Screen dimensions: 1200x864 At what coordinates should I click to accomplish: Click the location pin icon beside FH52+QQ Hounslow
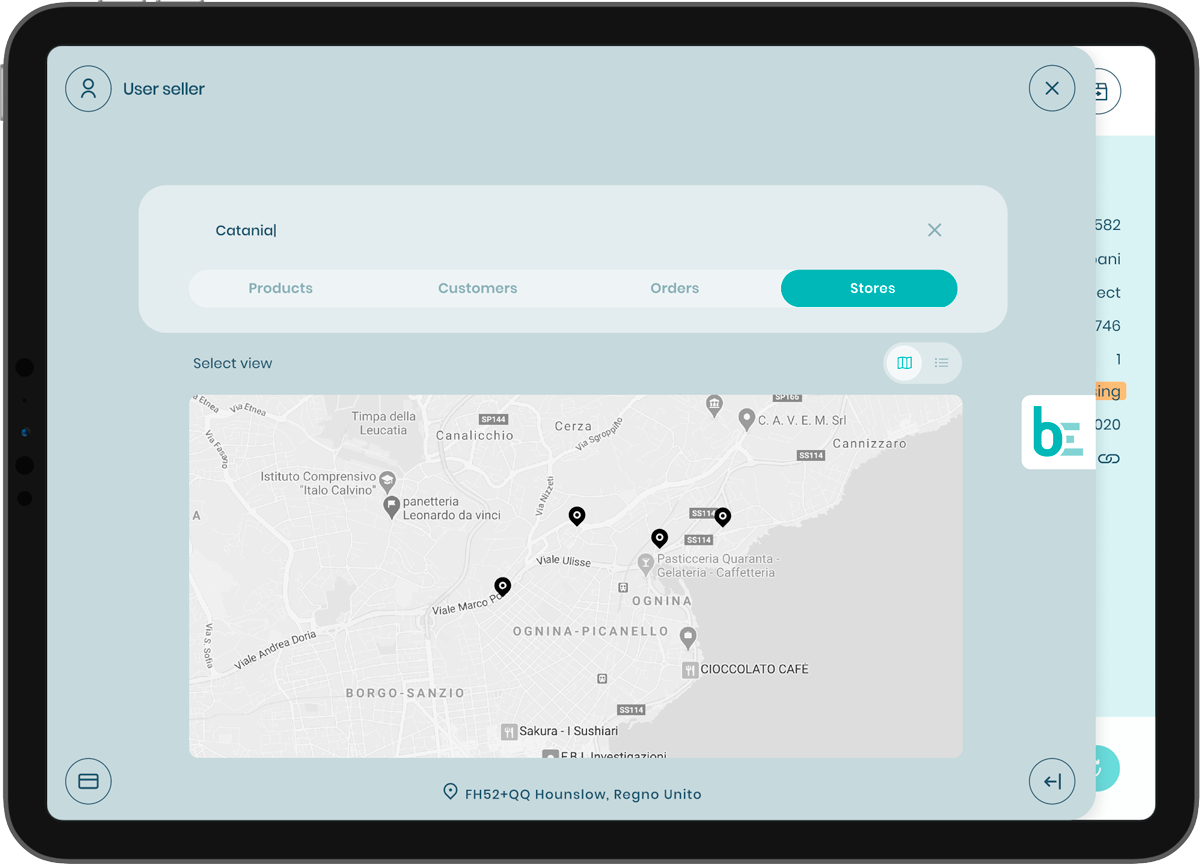450,792
